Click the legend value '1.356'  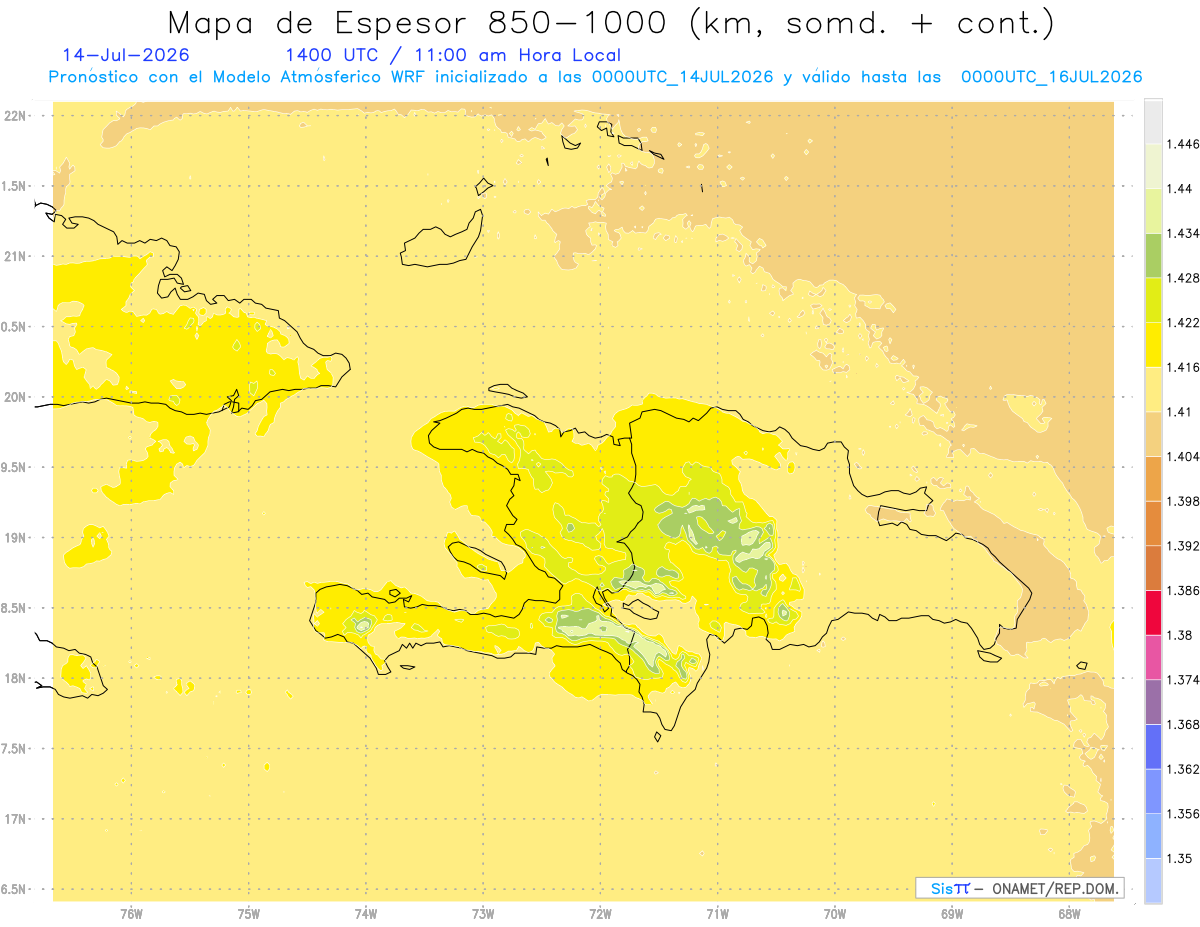1185,814
